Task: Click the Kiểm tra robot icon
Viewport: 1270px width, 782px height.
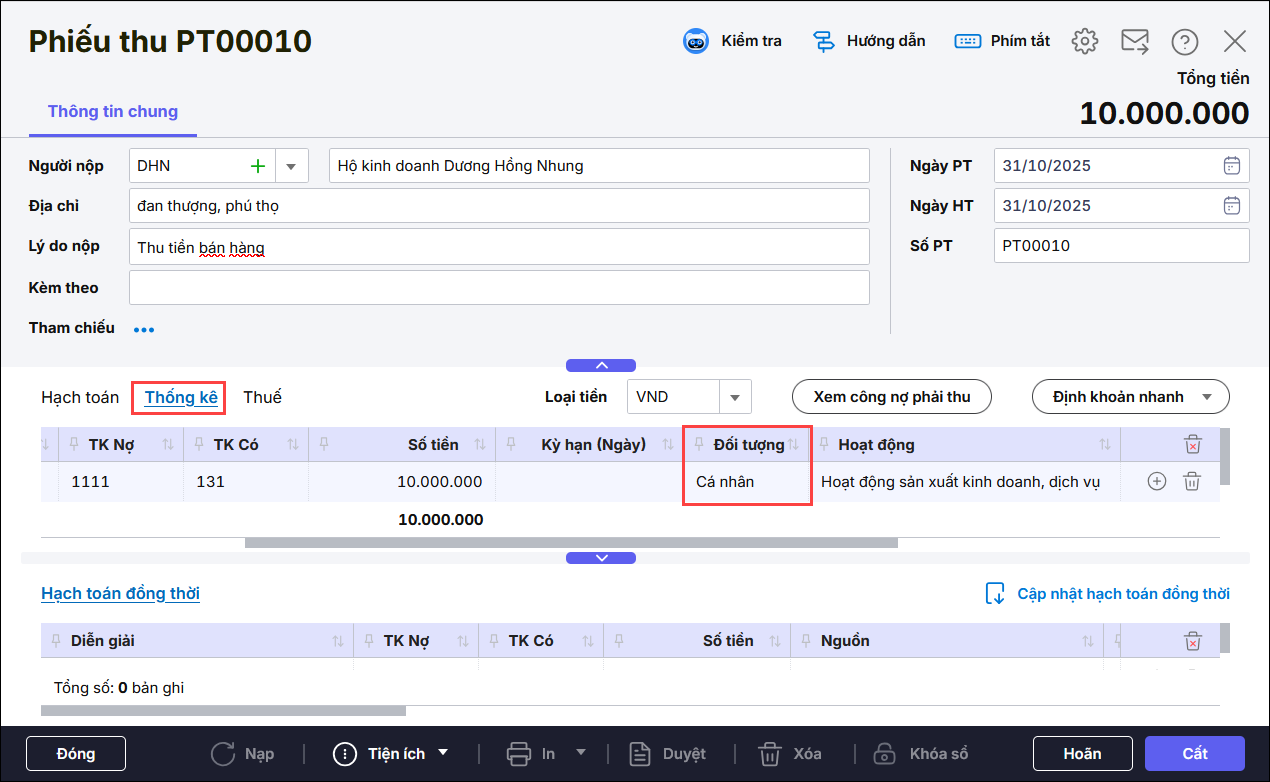Action: tap(696, 41)
